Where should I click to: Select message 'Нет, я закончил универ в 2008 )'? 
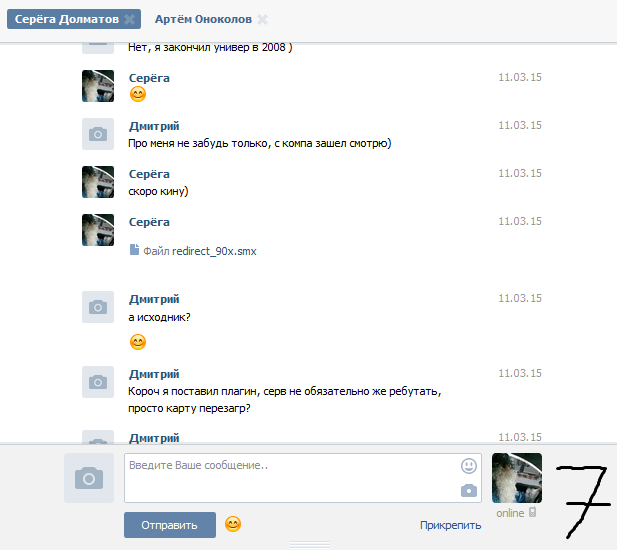(210, 48)
